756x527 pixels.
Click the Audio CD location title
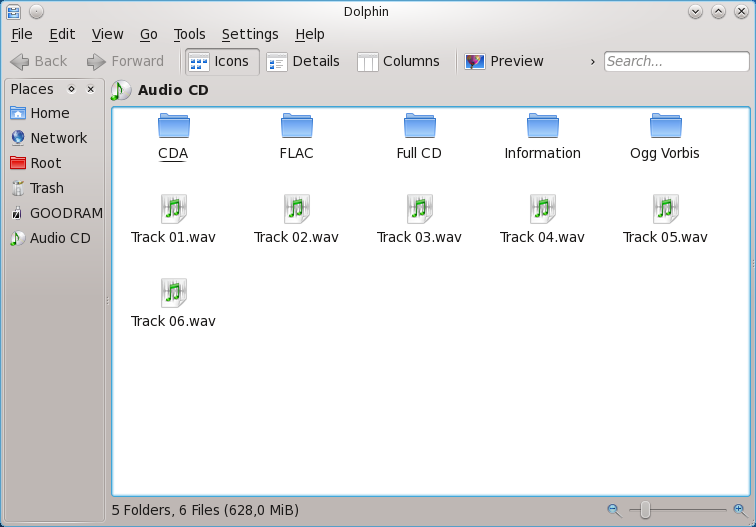point(173,90)
